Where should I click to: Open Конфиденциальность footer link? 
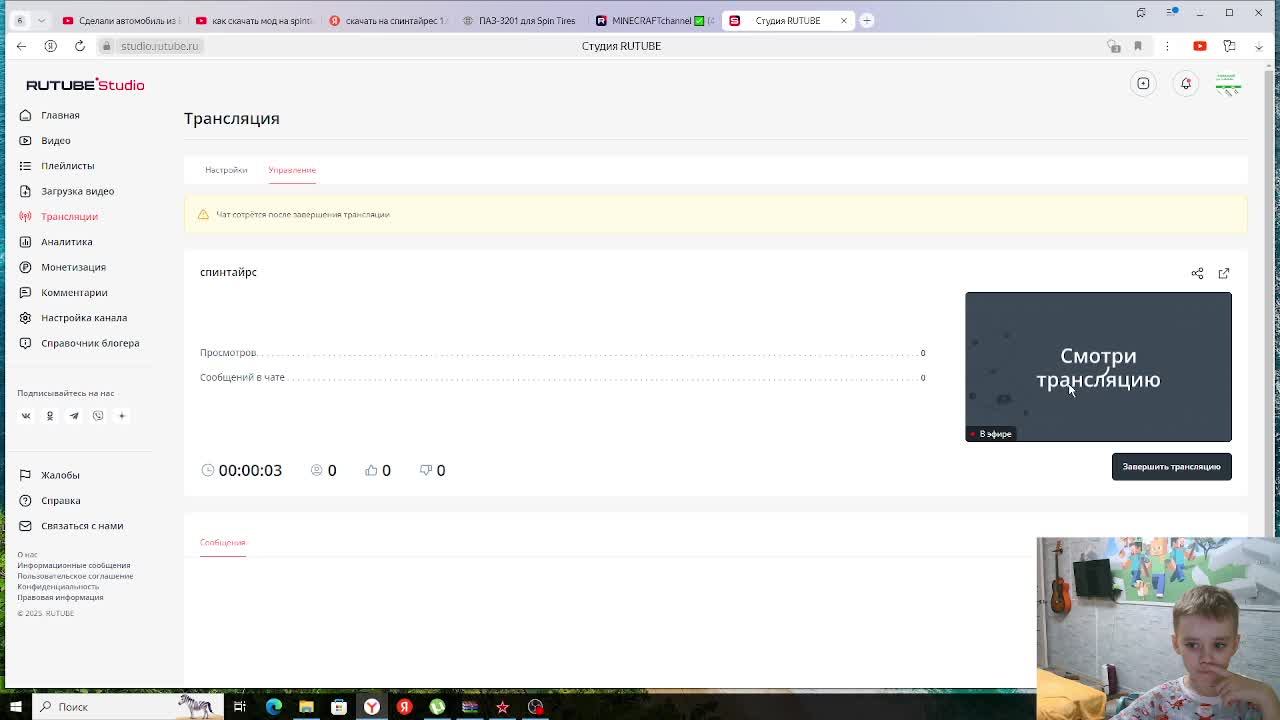pos(58,587)
